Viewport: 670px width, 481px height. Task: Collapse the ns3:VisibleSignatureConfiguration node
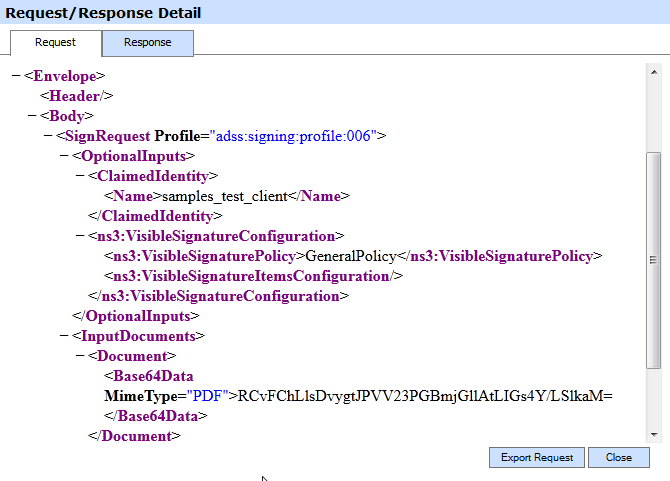pyautogui.click(x=79, y=236)
